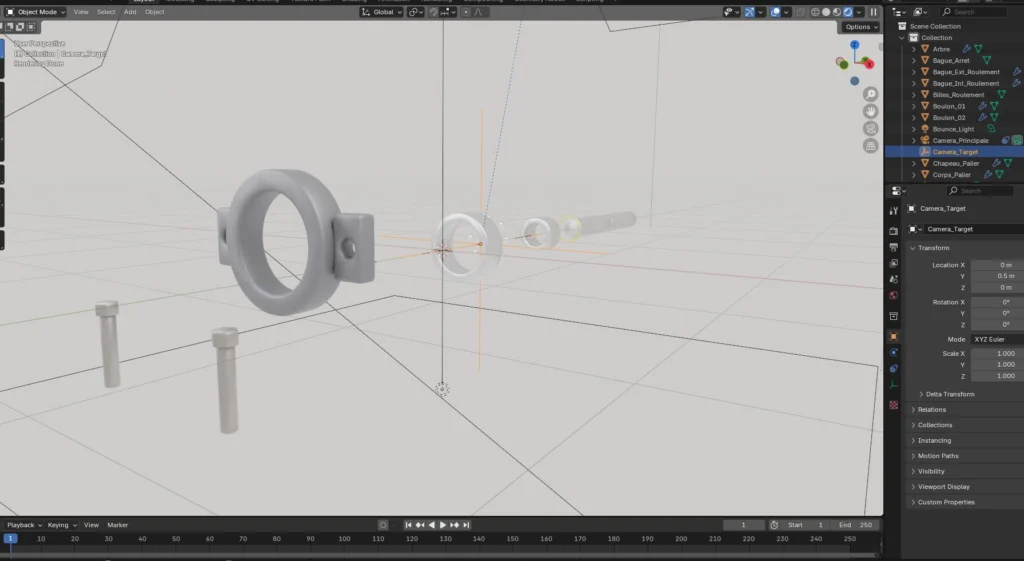The image size is (1024, 561).
Task: Select solid viewport shading sphere
Action: tap(826, 12)
